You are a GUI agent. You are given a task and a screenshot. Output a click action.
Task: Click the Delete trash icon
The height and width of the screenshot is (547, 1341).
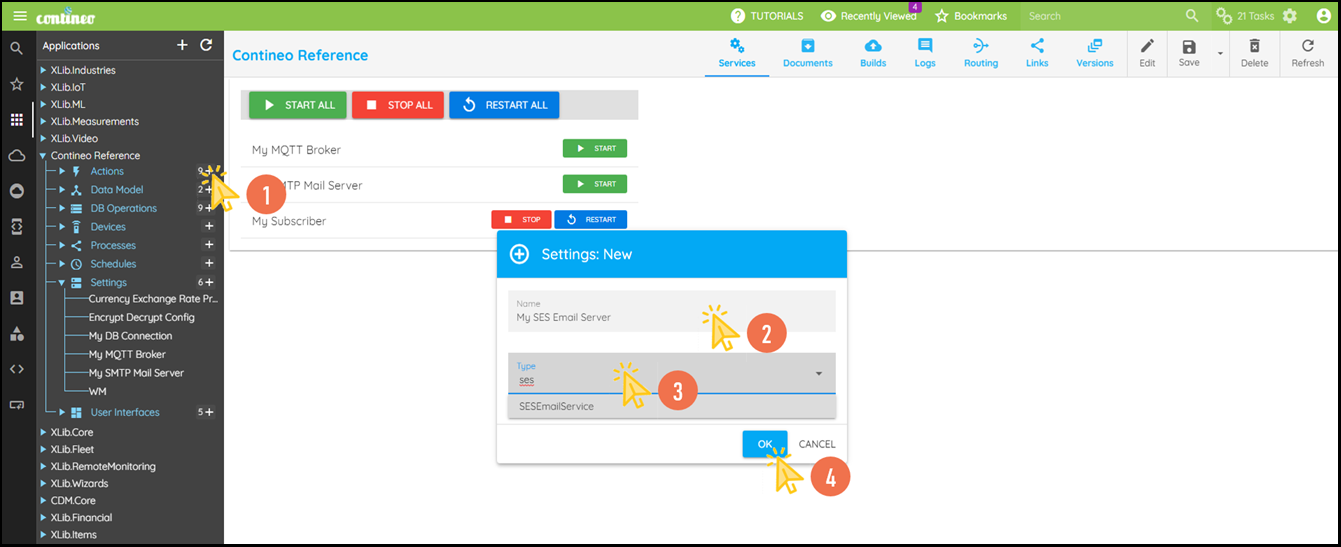tap(1254, 52)
